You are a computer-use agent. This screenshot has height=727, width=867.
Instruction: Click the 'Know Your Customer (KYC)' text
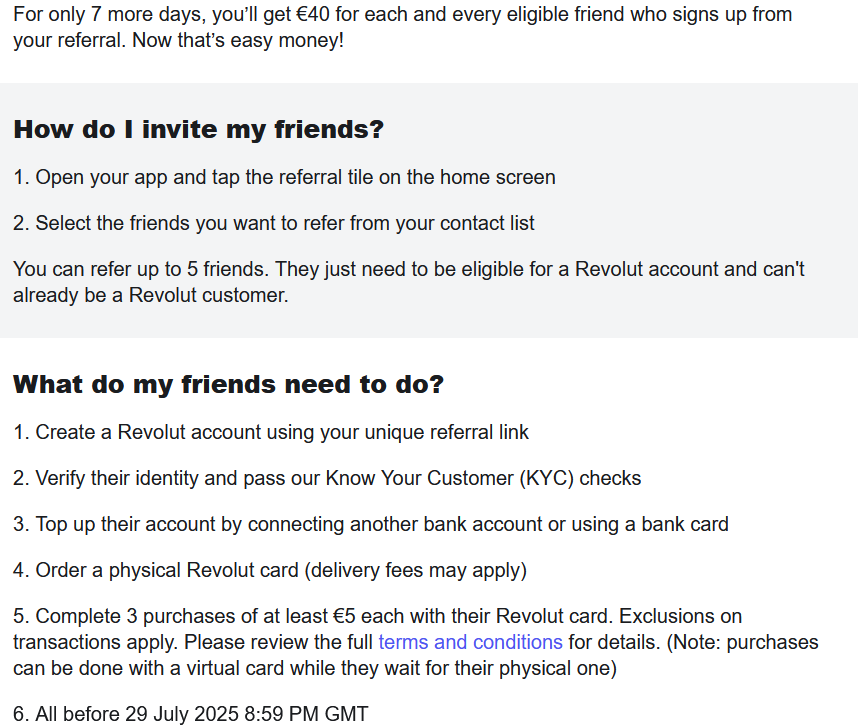tap(450, 478)
